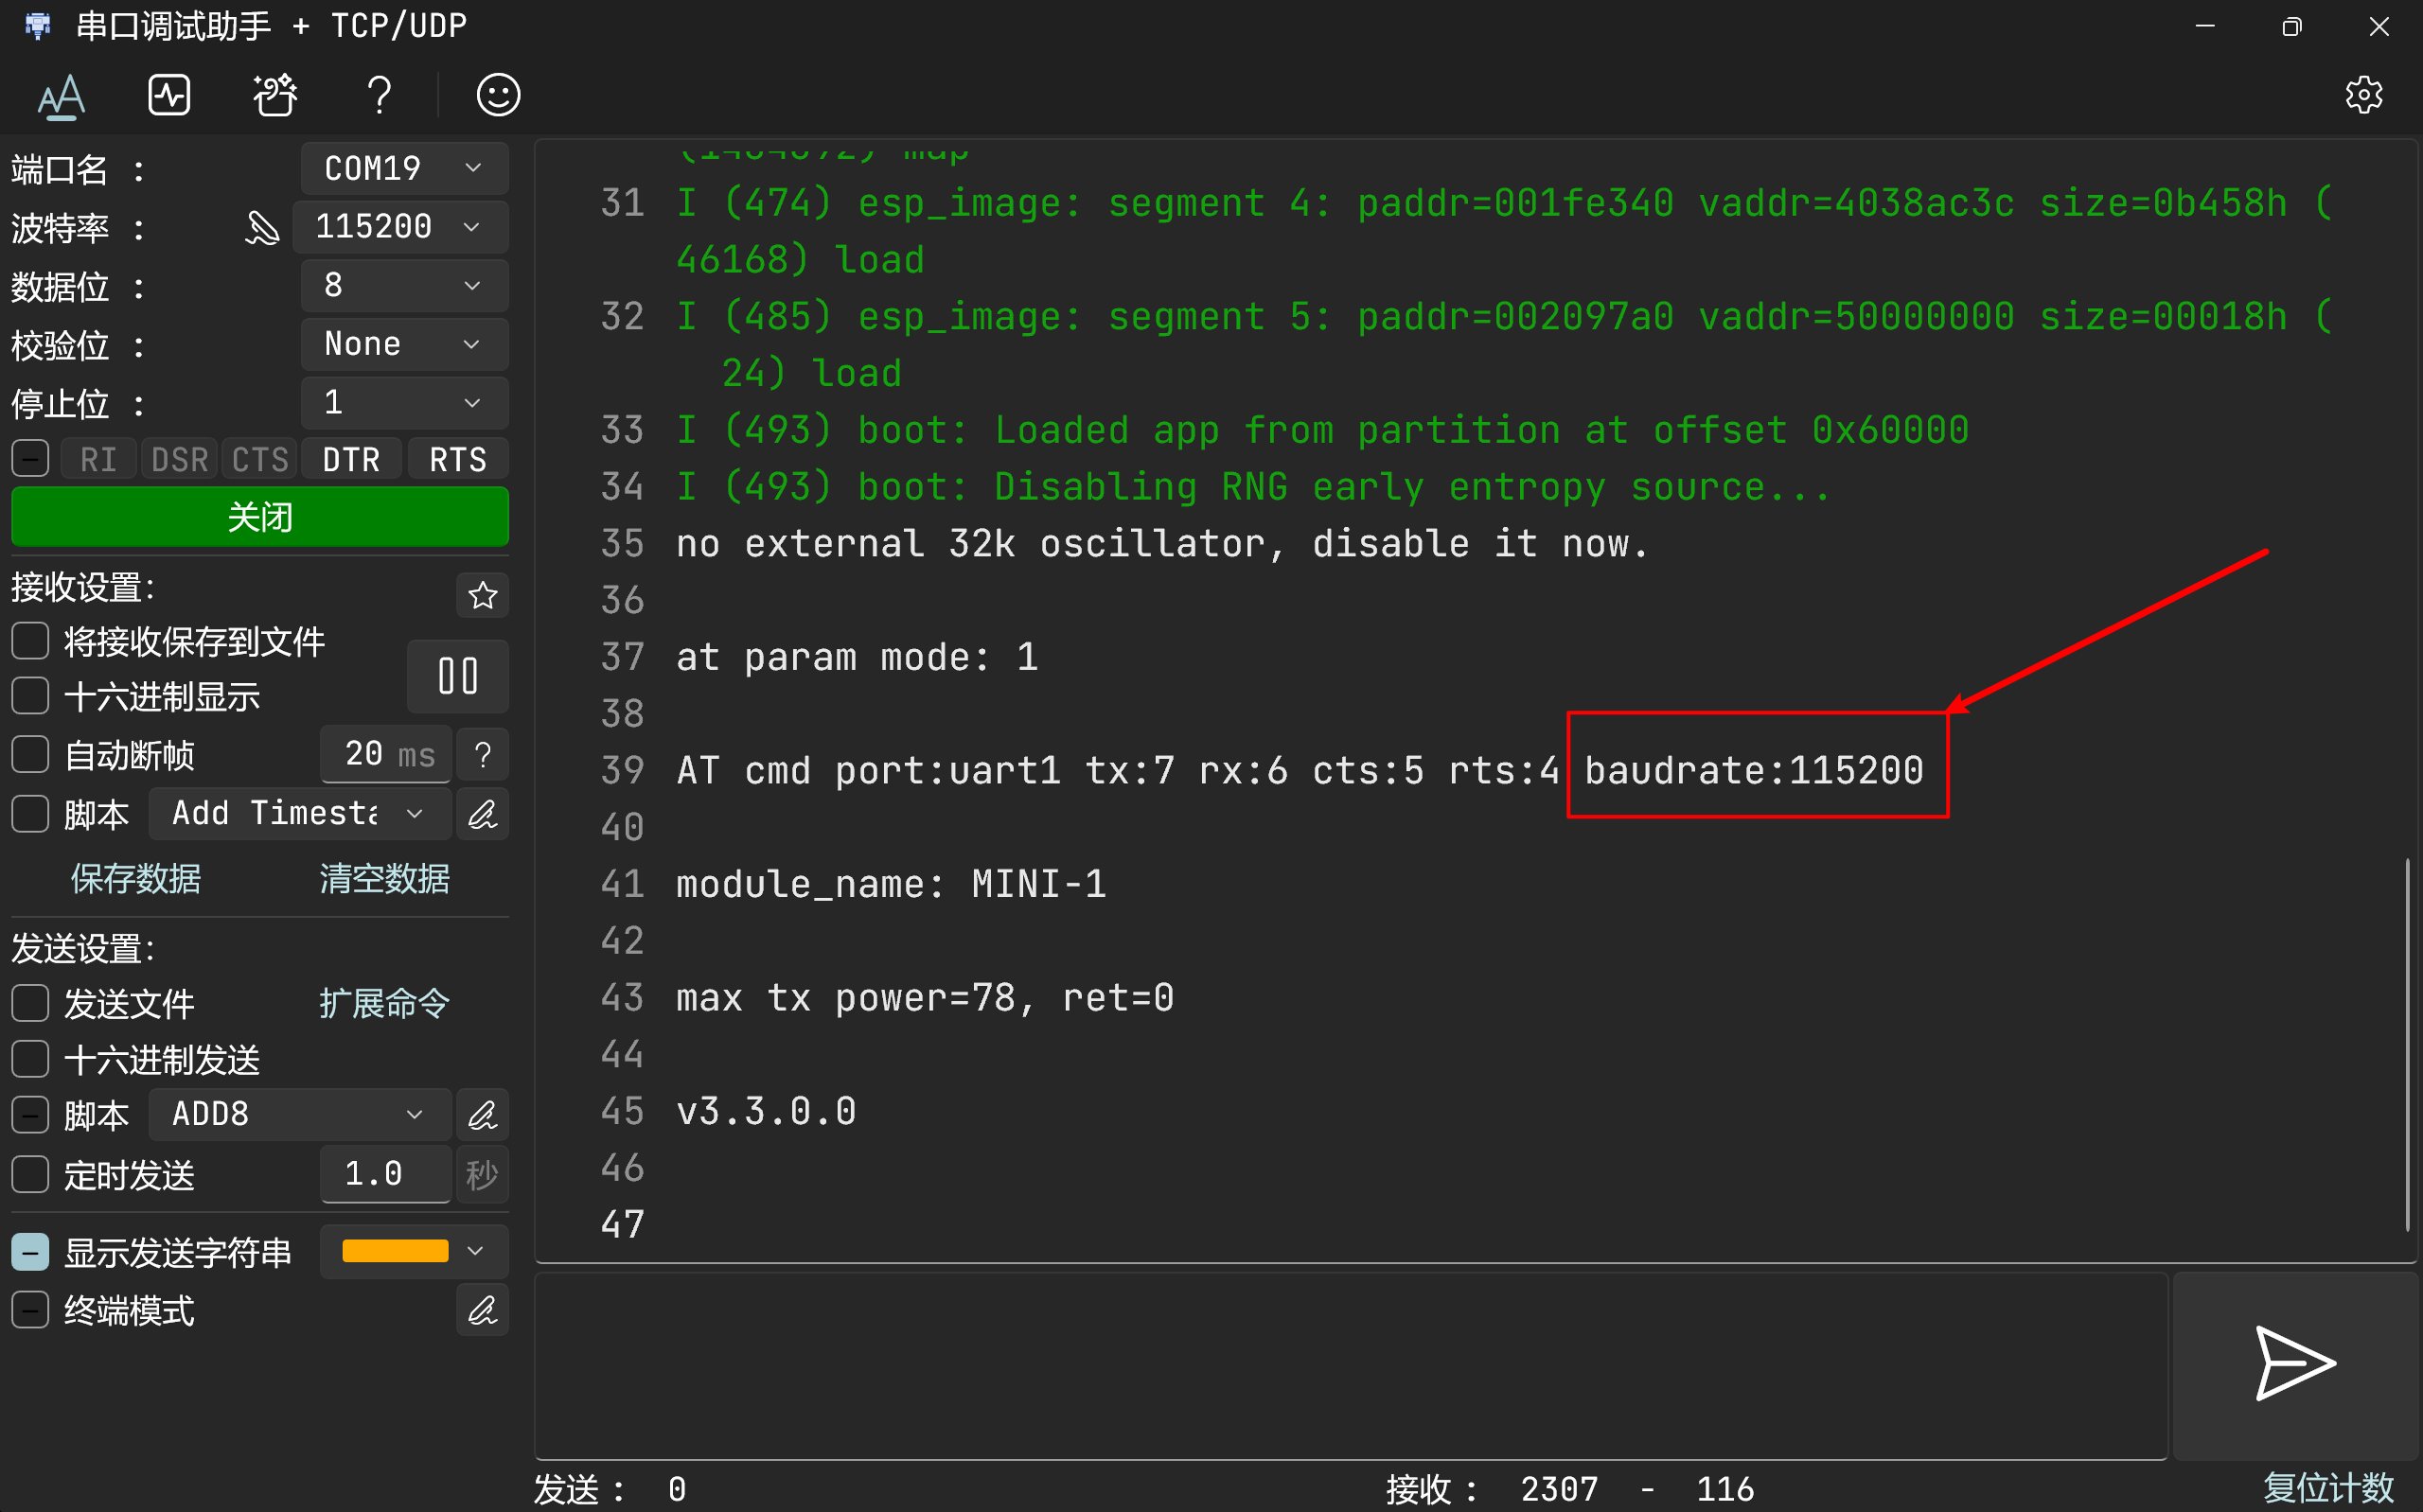Edit the Add Timestamp receive script
This screenshot has width=2423, height=1512.
(x=483, y=814)
